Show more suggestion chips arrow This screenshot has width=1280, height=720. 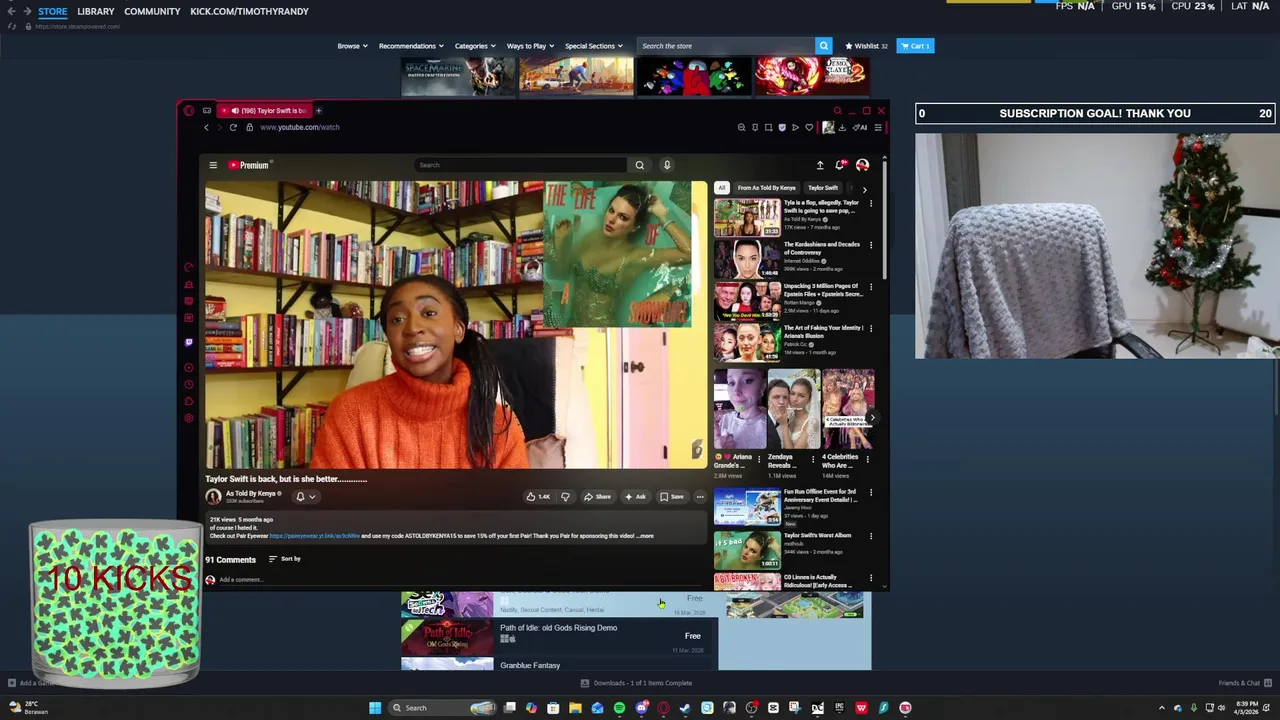coord(864,188)
